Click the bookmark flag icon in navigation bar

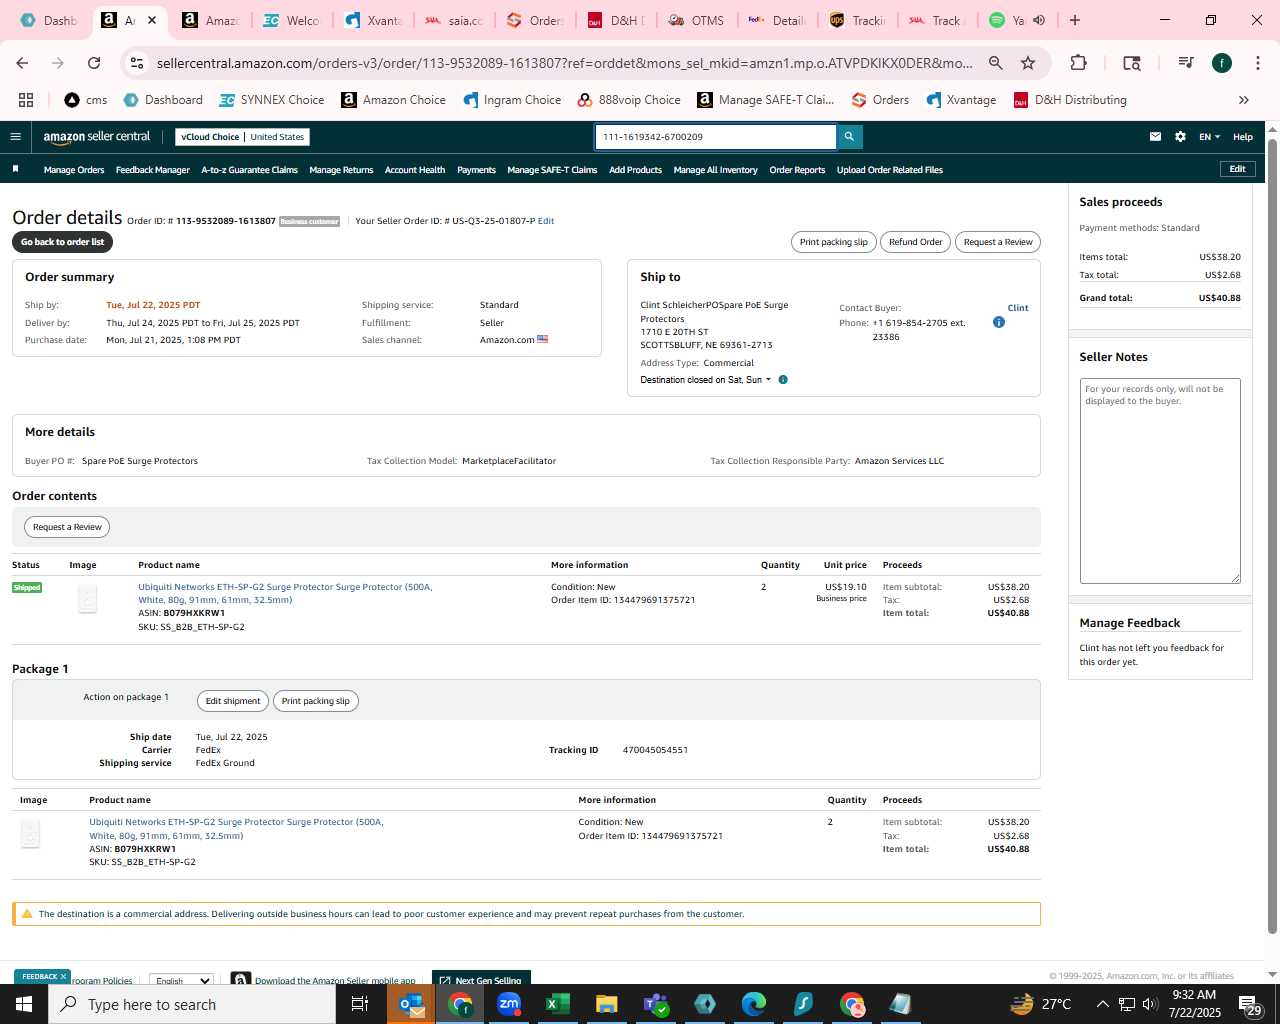(15, 169)
